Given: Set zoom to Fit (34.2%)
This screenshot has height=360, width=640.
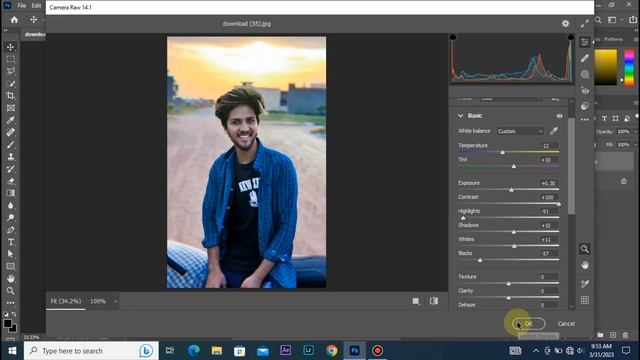Looking at the screenshot, I should coord(66,301).
